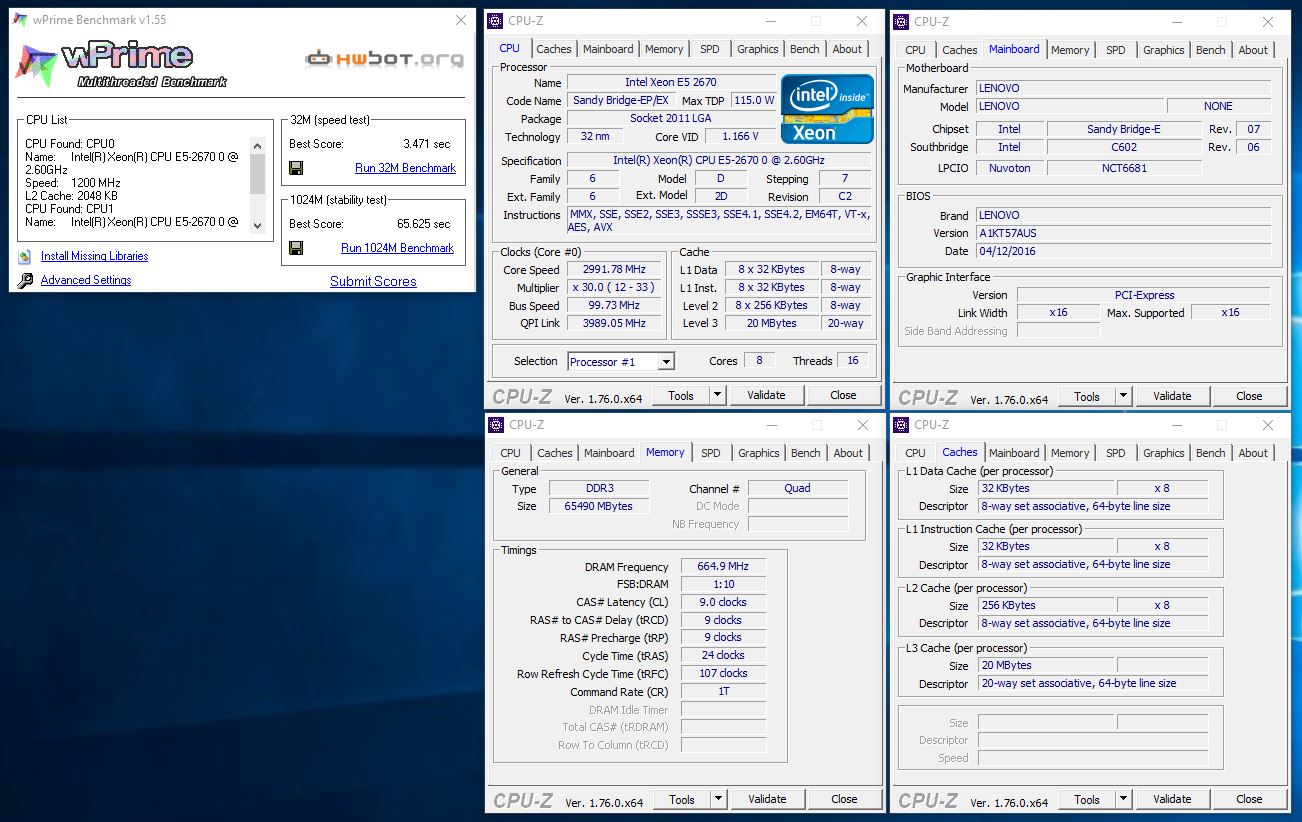Click Tools button in the Mainboard window
Screen dimensions: 1302x822
coord(1087,396)
